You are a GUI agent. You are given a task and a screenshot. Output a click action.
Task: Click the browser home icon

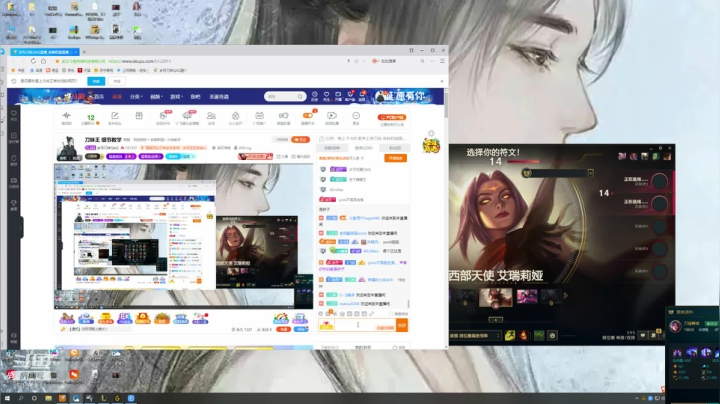[x=44, y=61]
